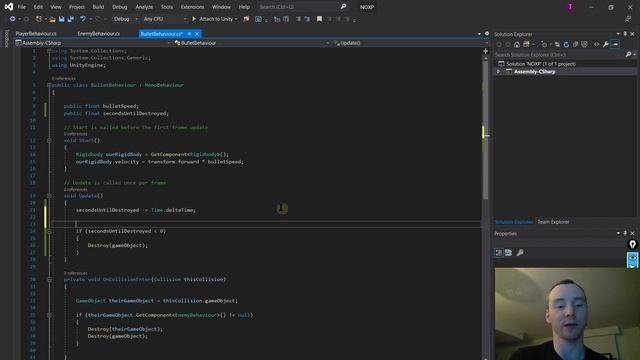Click the Collapse All icon in Solution Explorer
The image size is (640, 360).
click(575, 44)
